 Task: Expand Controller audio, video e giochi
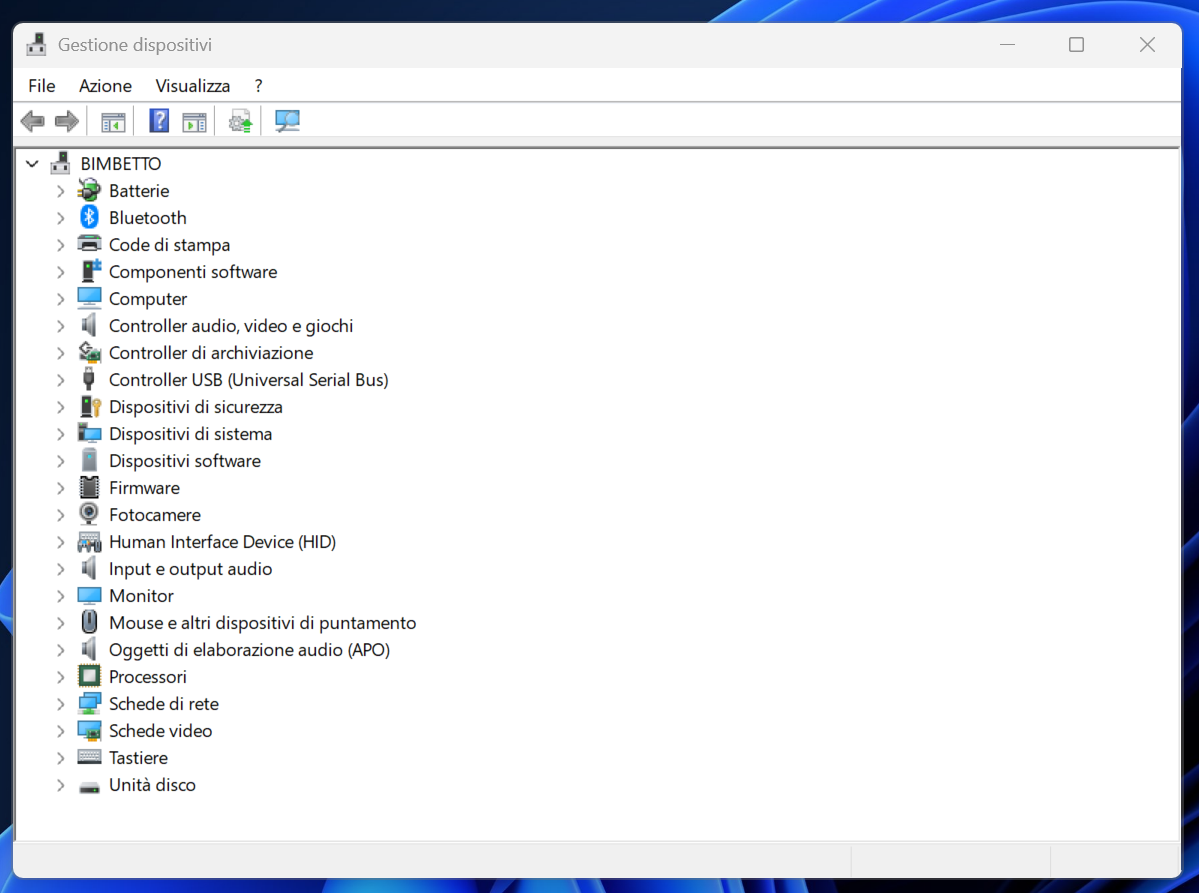point(60,326)
